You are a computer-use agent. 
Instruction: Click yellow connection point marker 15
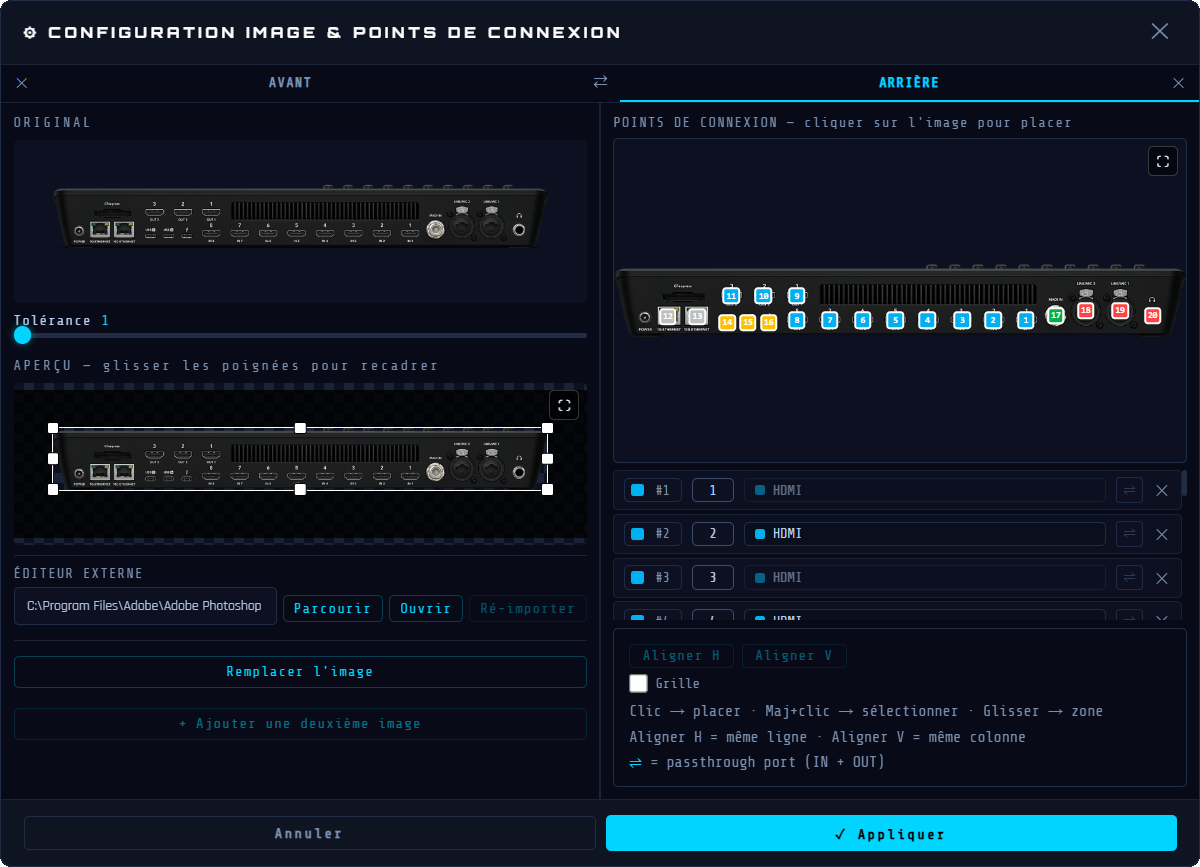pyautogui.click(x=747, y=322)
